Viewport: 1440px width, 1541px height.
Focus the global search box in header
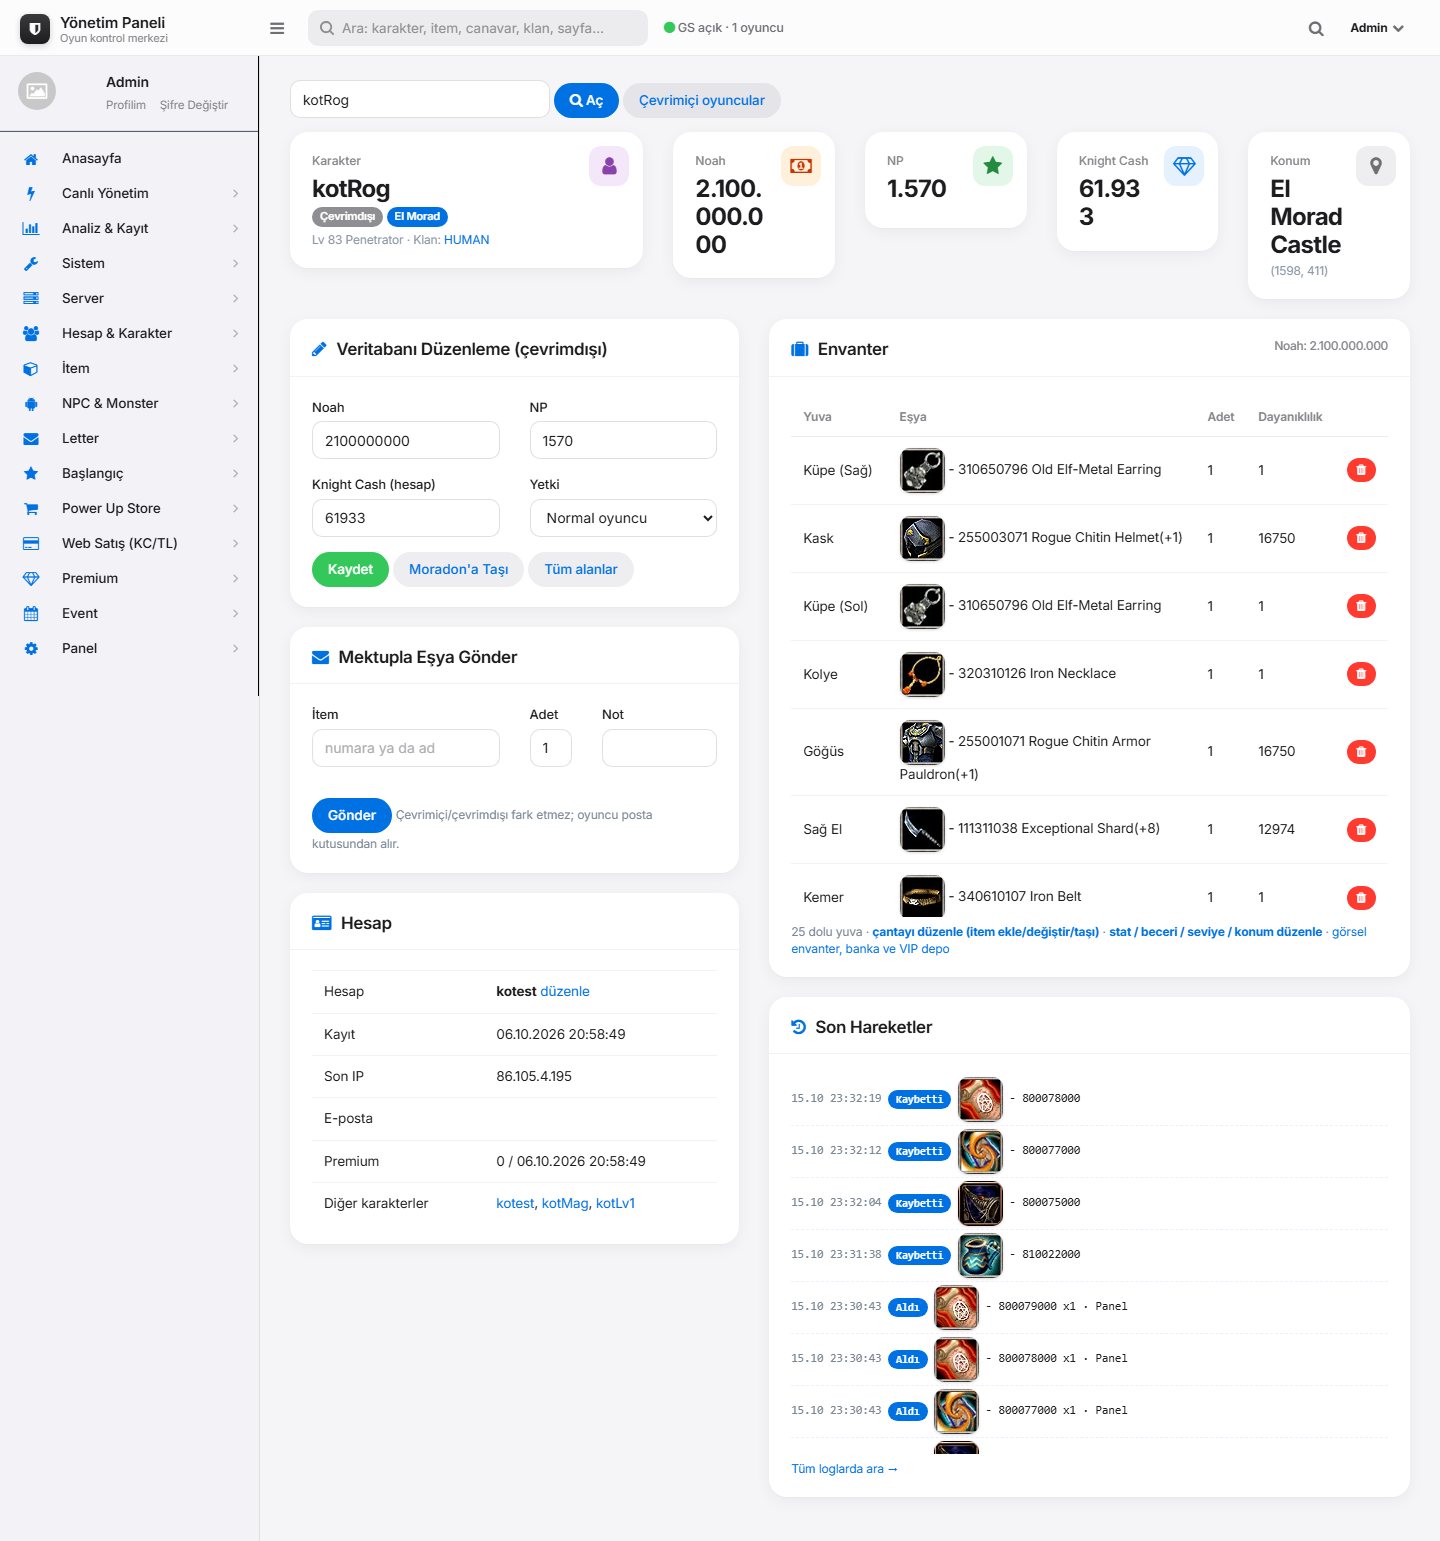point(478,28)
